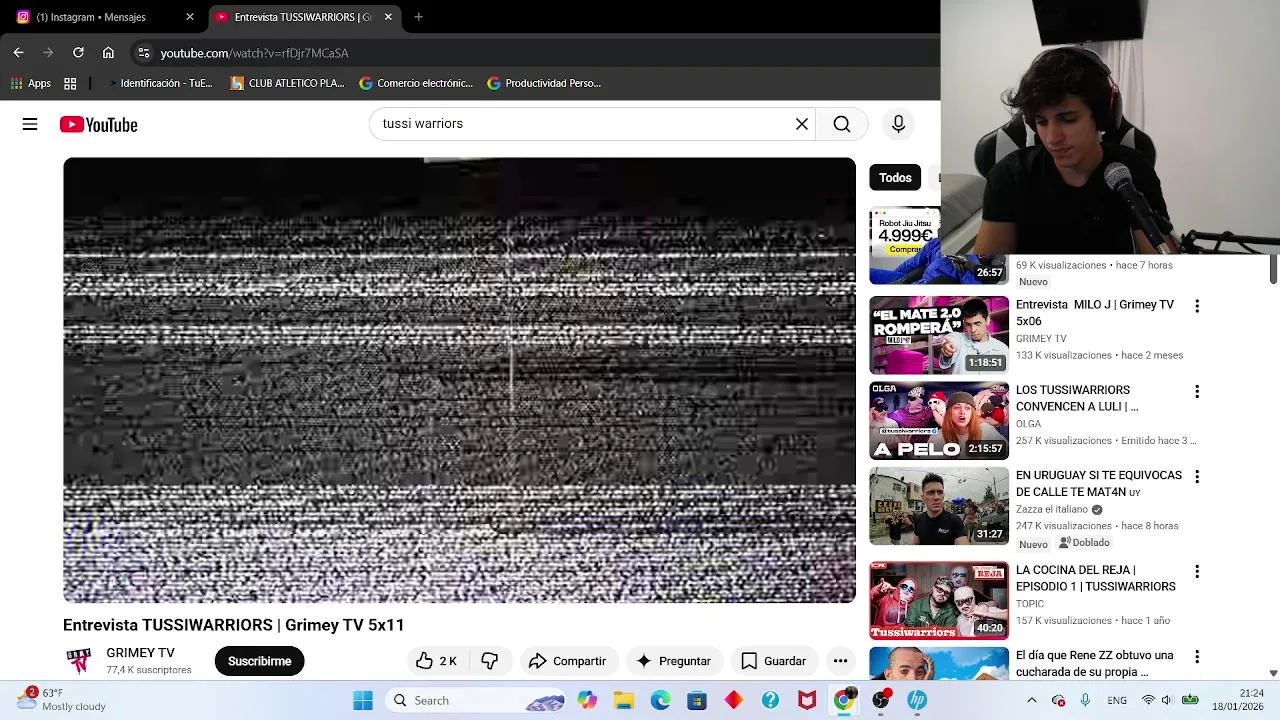
Task: Open options for Entrevista MILO J video
Action: (1197, 306)
